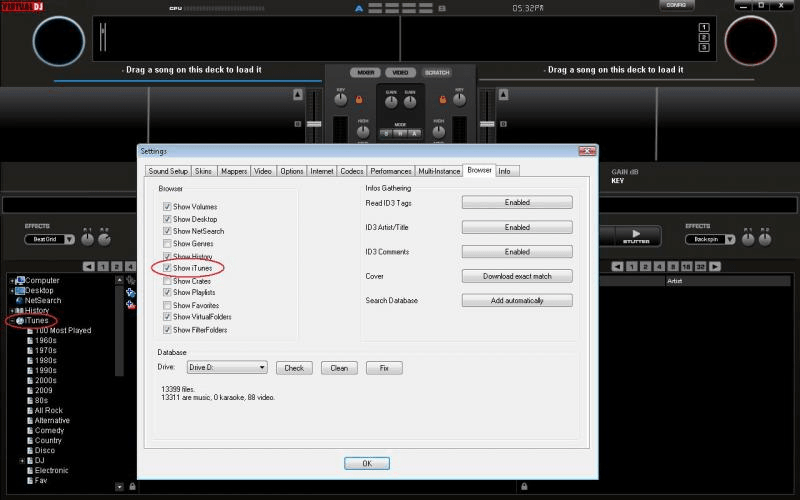Click the Computer icon in the browser tree
Screen dimensions: 800x500
coord(21,280)
